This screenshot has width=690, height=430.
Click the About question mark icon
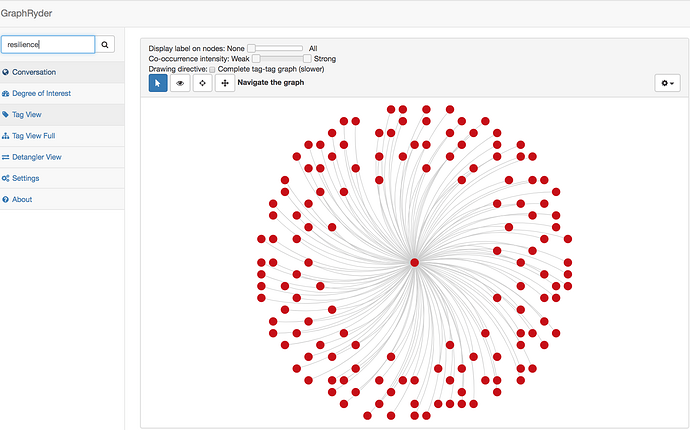(x=5, y=199)
